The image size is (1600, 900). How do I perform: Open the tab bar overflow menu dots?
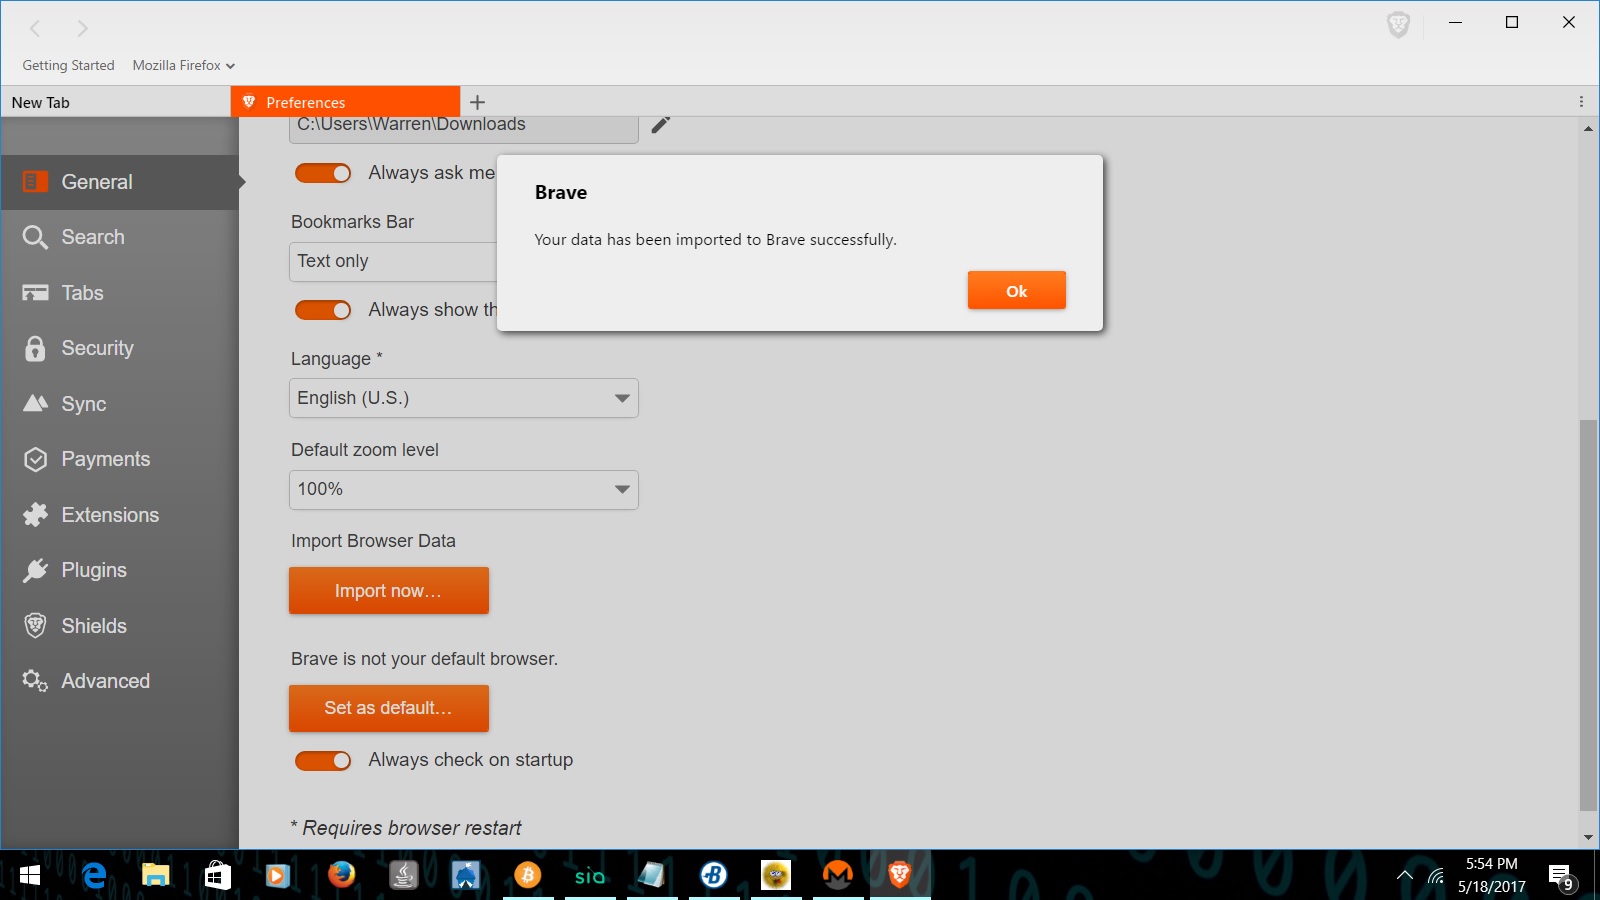(1581, 102)
